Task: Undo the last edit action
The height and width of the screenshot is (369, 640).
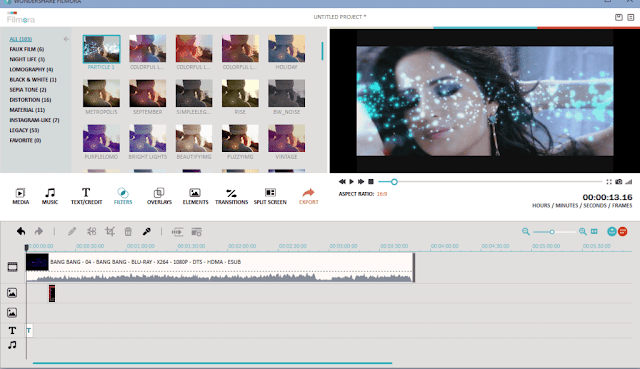Action: (21, 231)
